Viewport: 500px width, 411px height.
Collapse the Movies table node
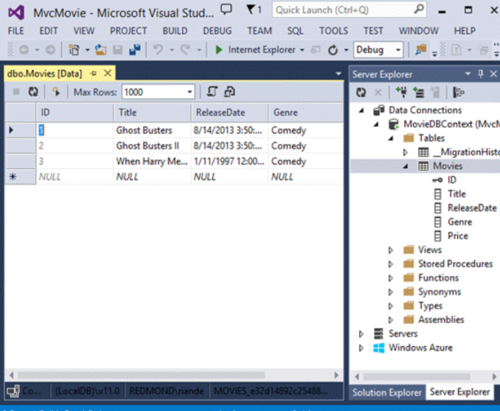pos(406,166)
